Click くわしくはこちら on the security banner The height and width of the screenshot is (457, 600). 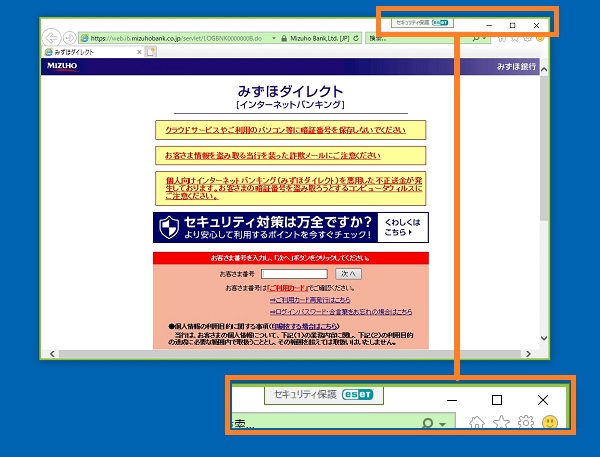coord(402,227)
